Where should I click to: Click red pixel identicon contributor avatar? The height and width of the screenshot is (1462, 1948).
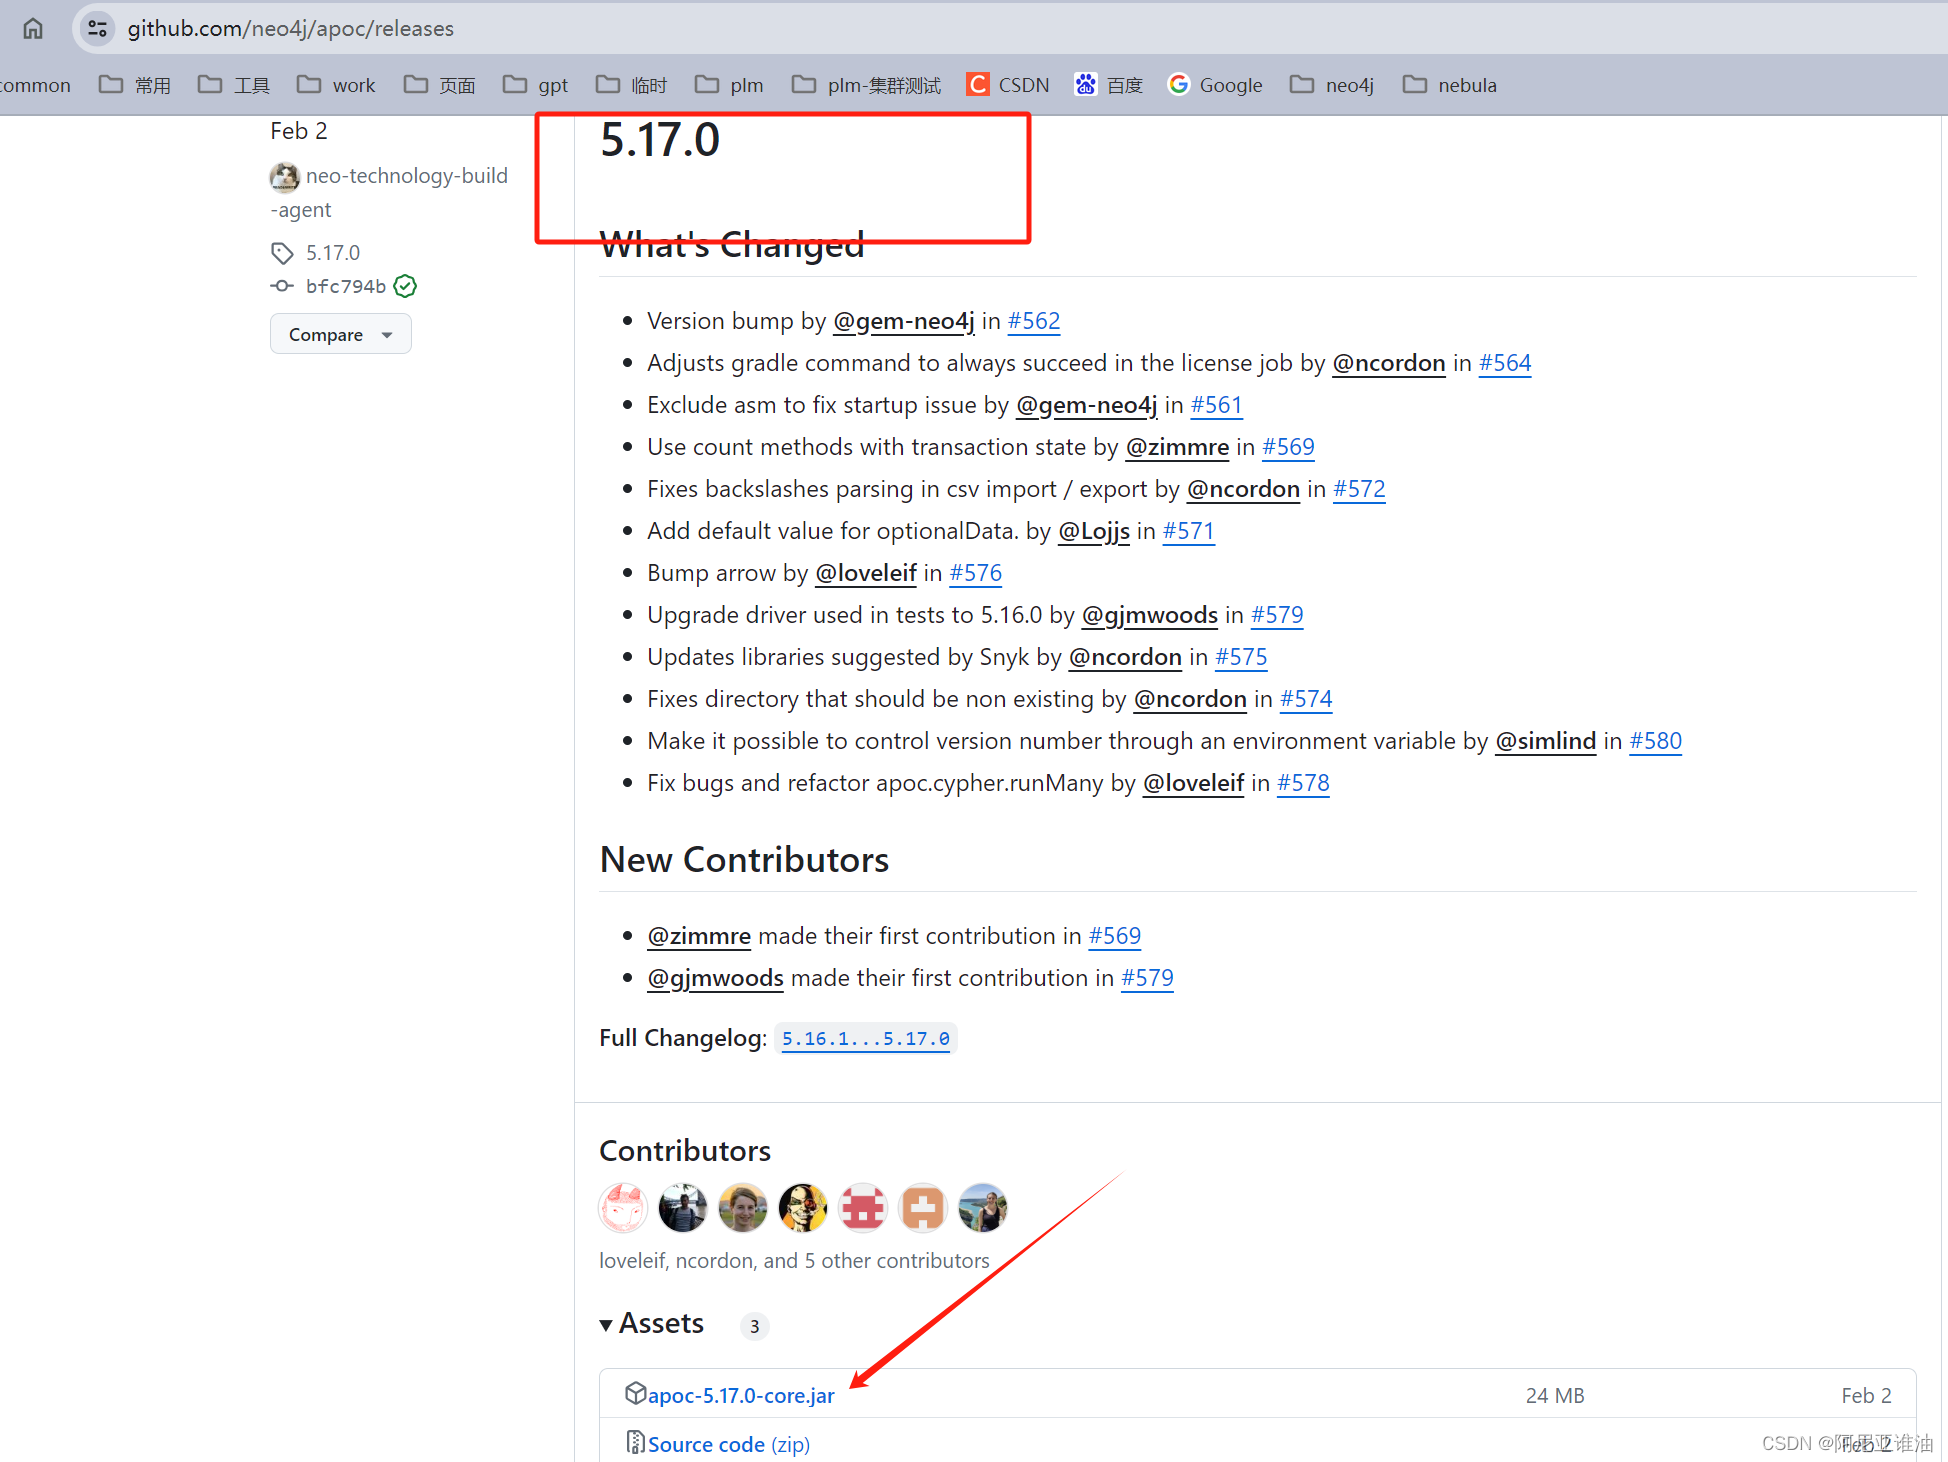(x=863, y=1208)
